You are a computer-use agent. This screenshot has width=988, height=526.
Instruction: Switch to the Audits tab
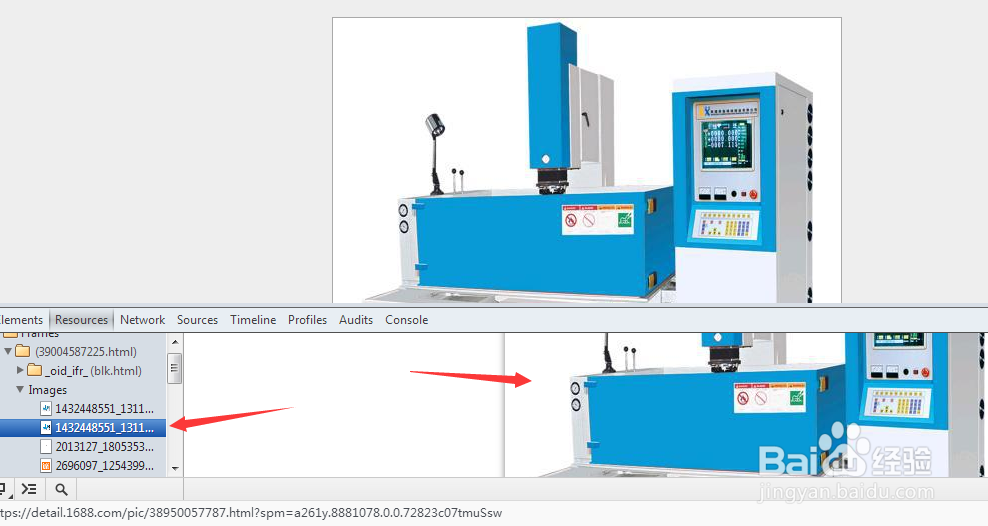coord(356,320)
